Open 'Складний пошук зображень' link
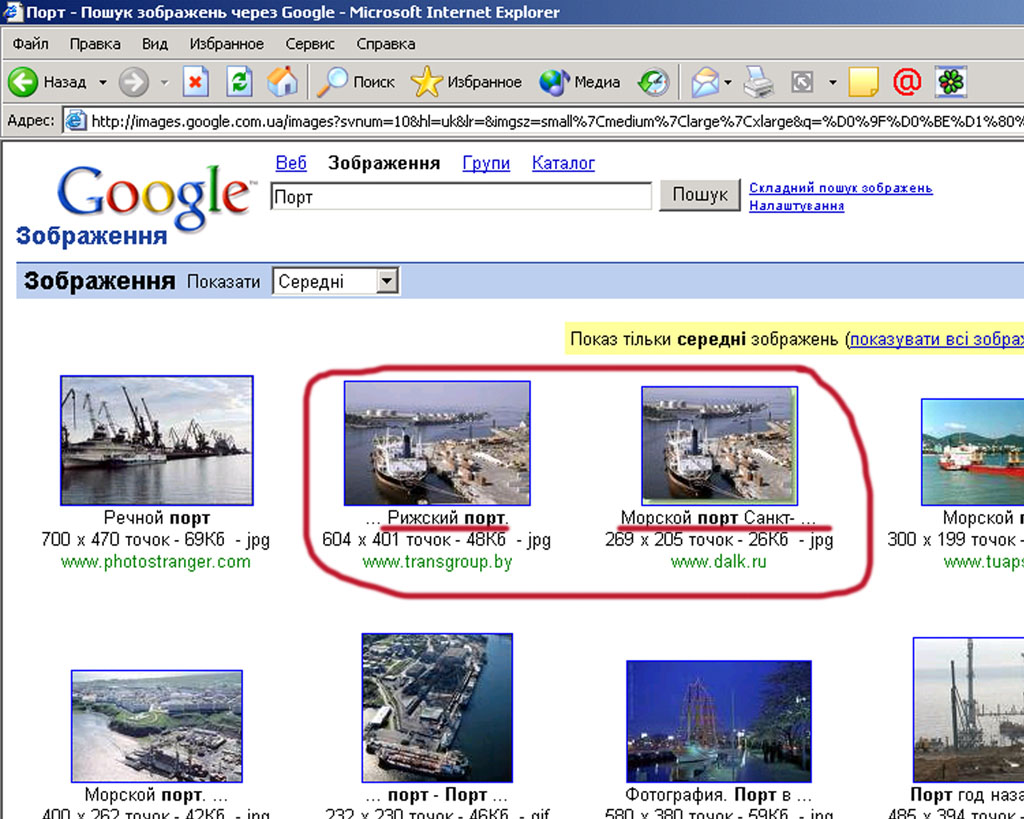Screen dimensions: 1024x819 pos(840,188)
